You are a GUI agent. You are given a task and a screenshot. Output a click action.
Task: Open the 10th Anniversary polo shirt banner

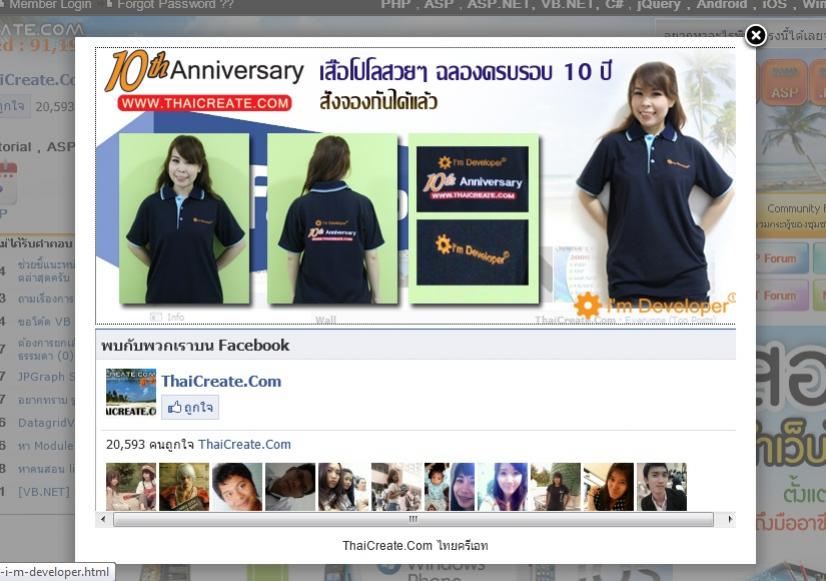(415, 186)
